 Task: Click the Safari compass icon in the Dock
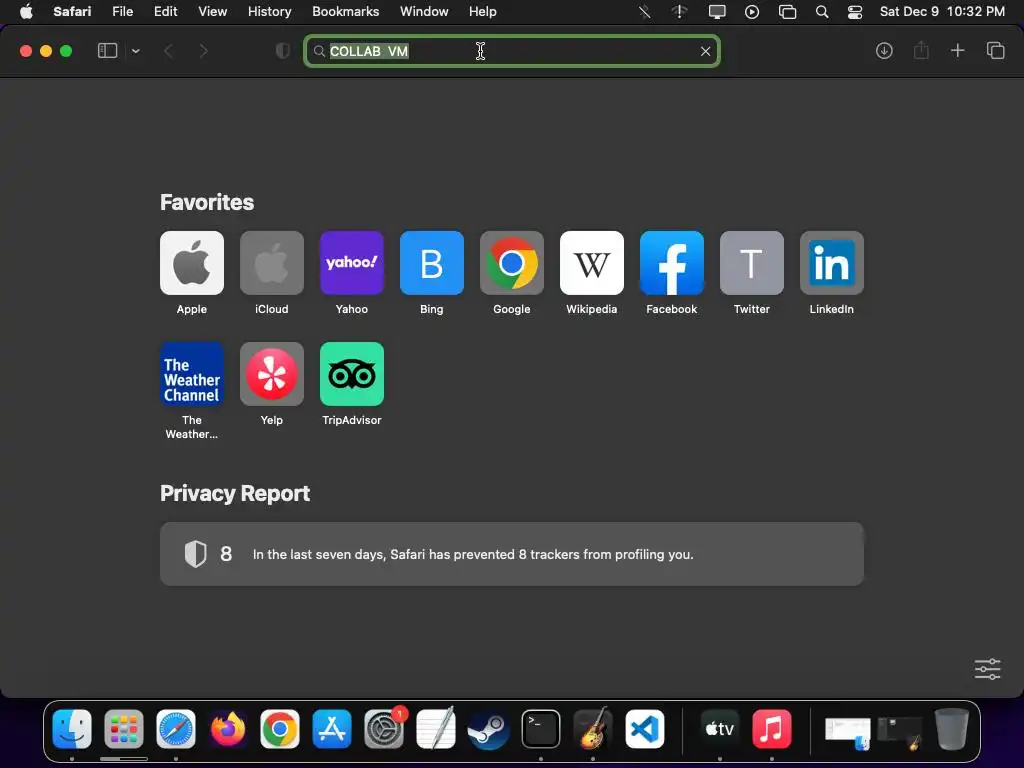coord(176,728)
